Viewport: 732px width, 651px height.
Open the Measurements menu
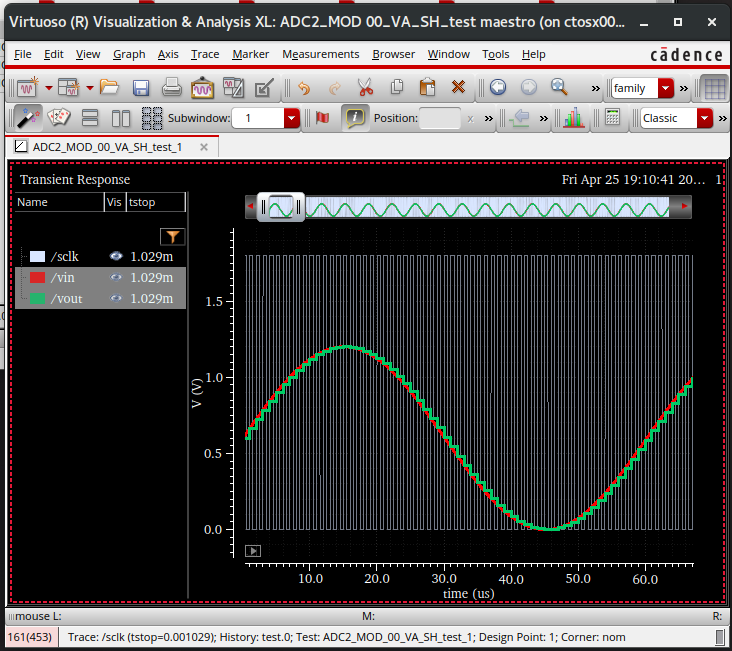[x=320, y=54]
